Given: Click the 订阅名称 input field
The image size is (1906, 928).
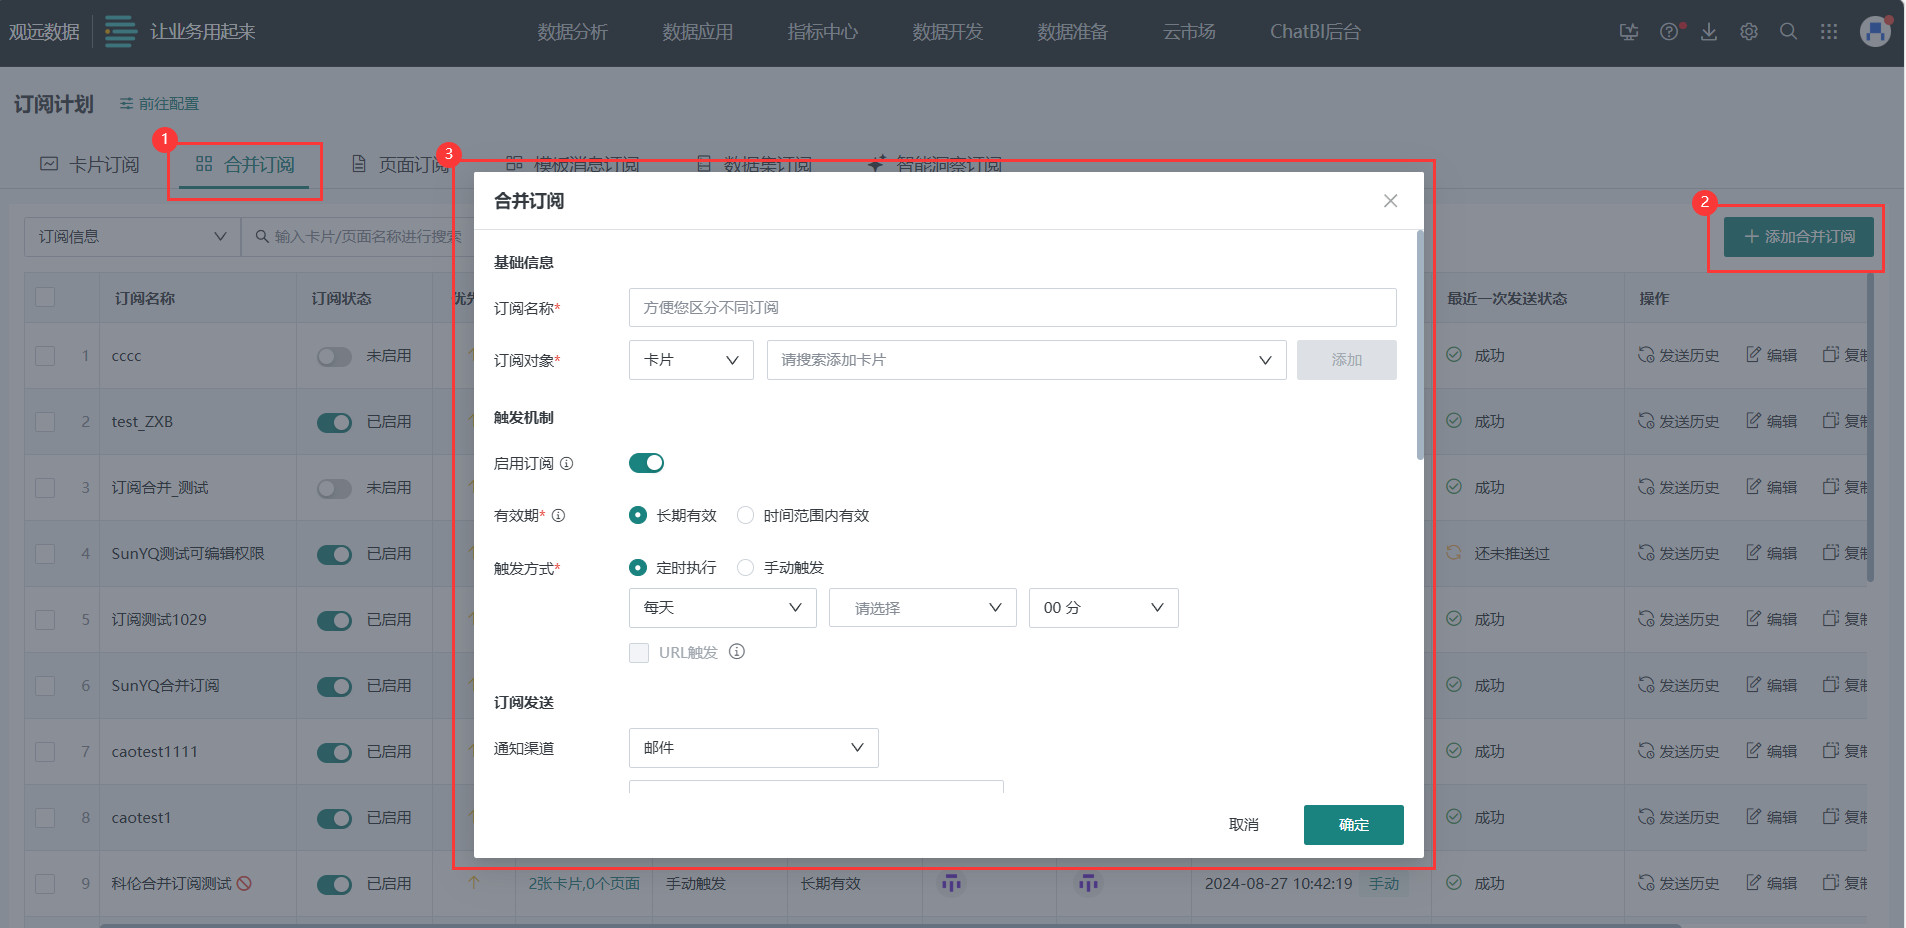Looking at the screenshot, I should point(1010,307).
